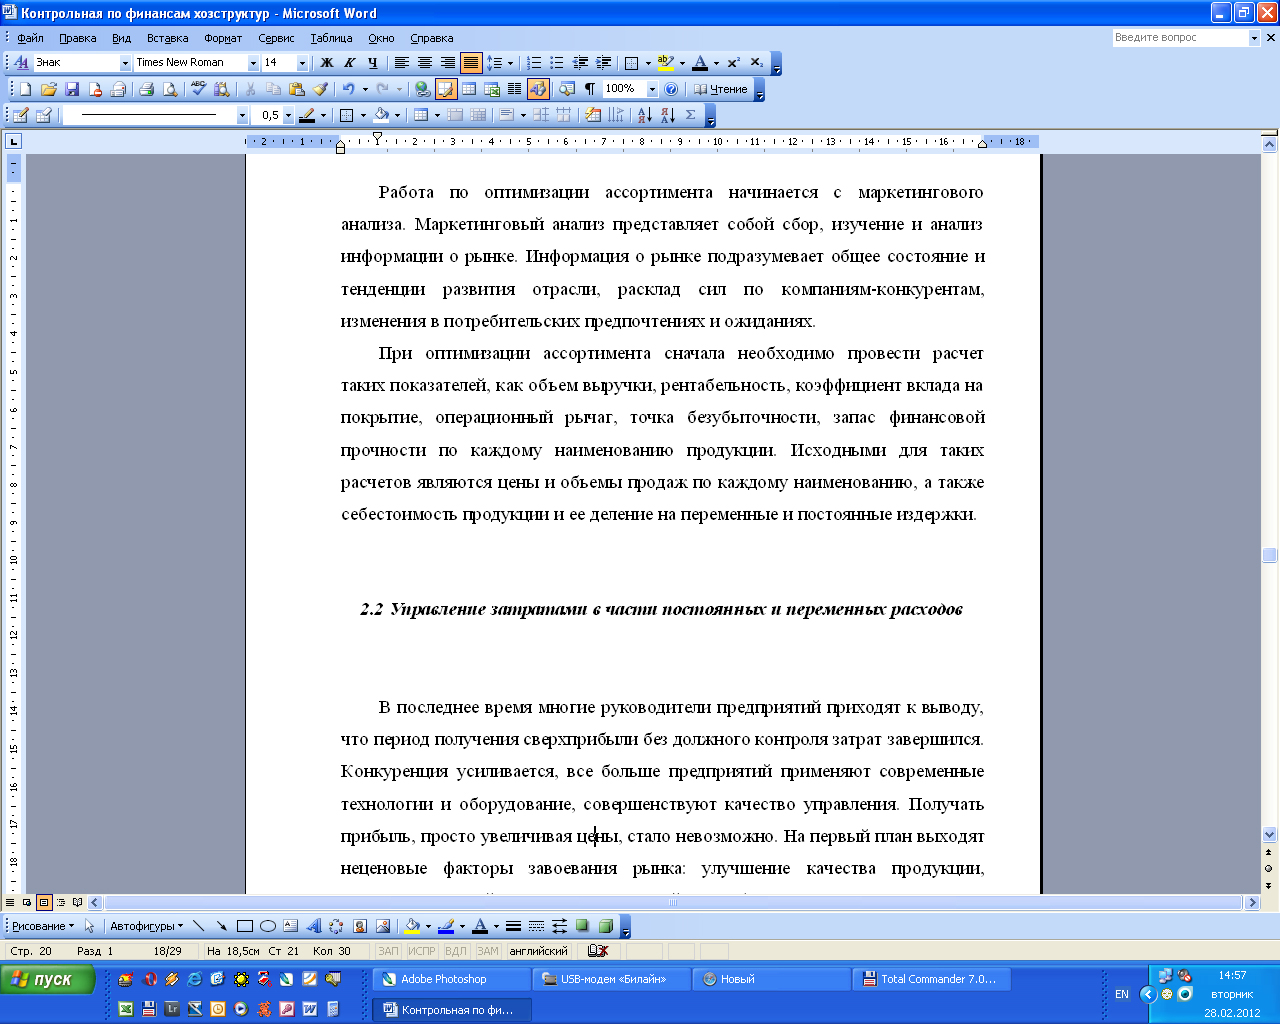The width and height of the screenshot is (1280, 1024).
Task: Click Sort Ascending in the table toolbar
Action: coord(645,115)
